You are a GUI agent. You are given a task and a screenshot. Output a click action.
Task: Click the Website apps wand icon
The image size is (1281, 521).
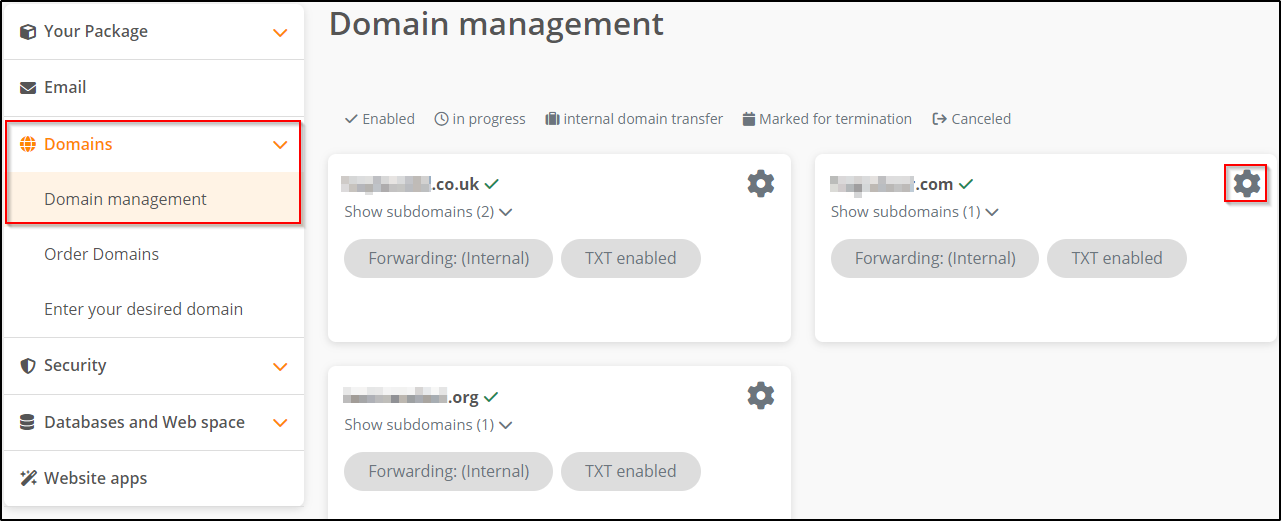tap(28, 478)
